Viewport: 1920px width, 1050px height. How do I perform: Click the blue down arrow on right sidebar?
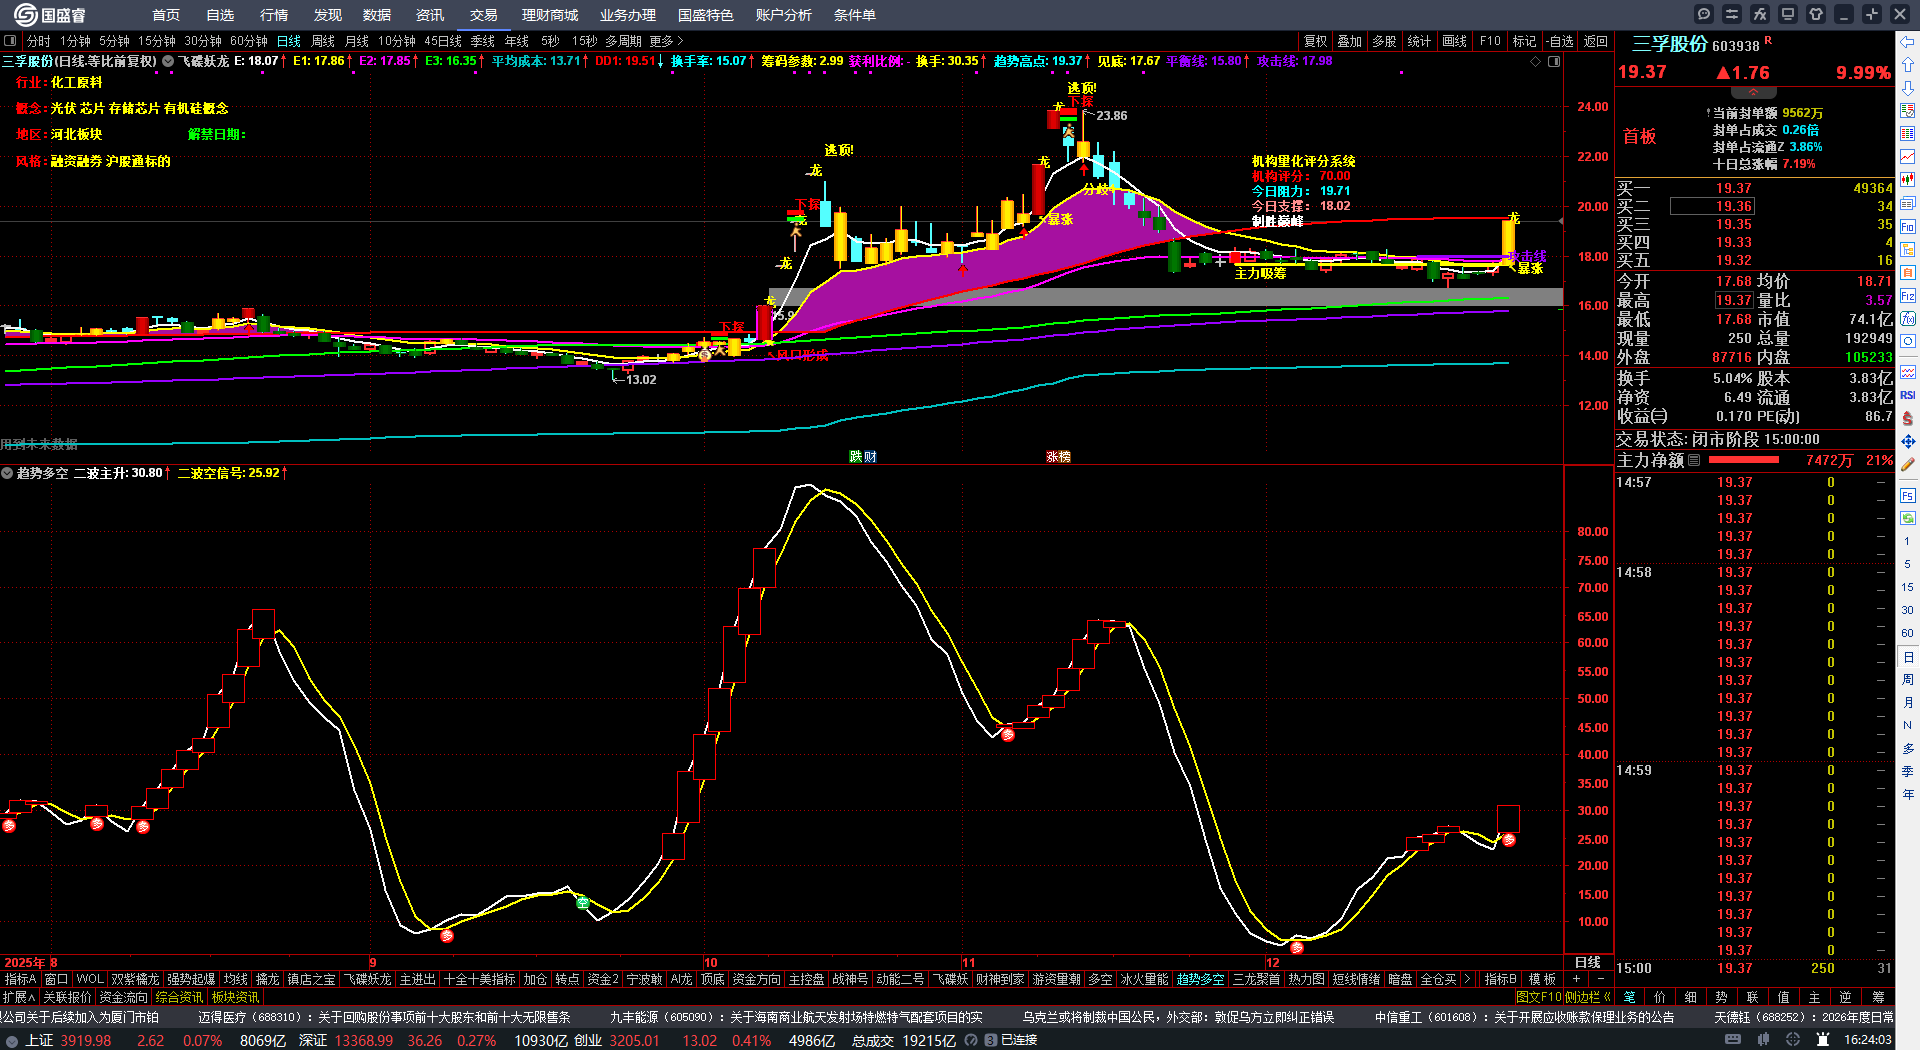pyautogui.click(x=1908, y=89)
